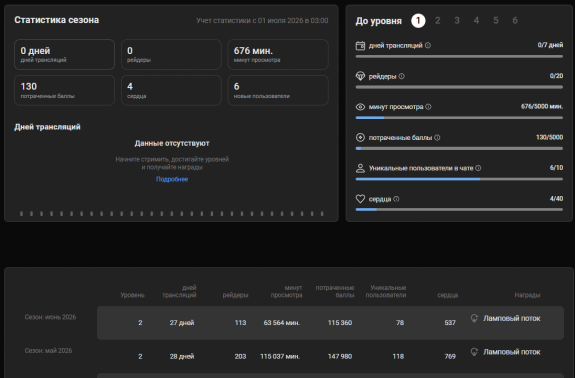Open info tooltip for сердца
Viewport: 575px width, 378px height.
click(x=396, y=199)
